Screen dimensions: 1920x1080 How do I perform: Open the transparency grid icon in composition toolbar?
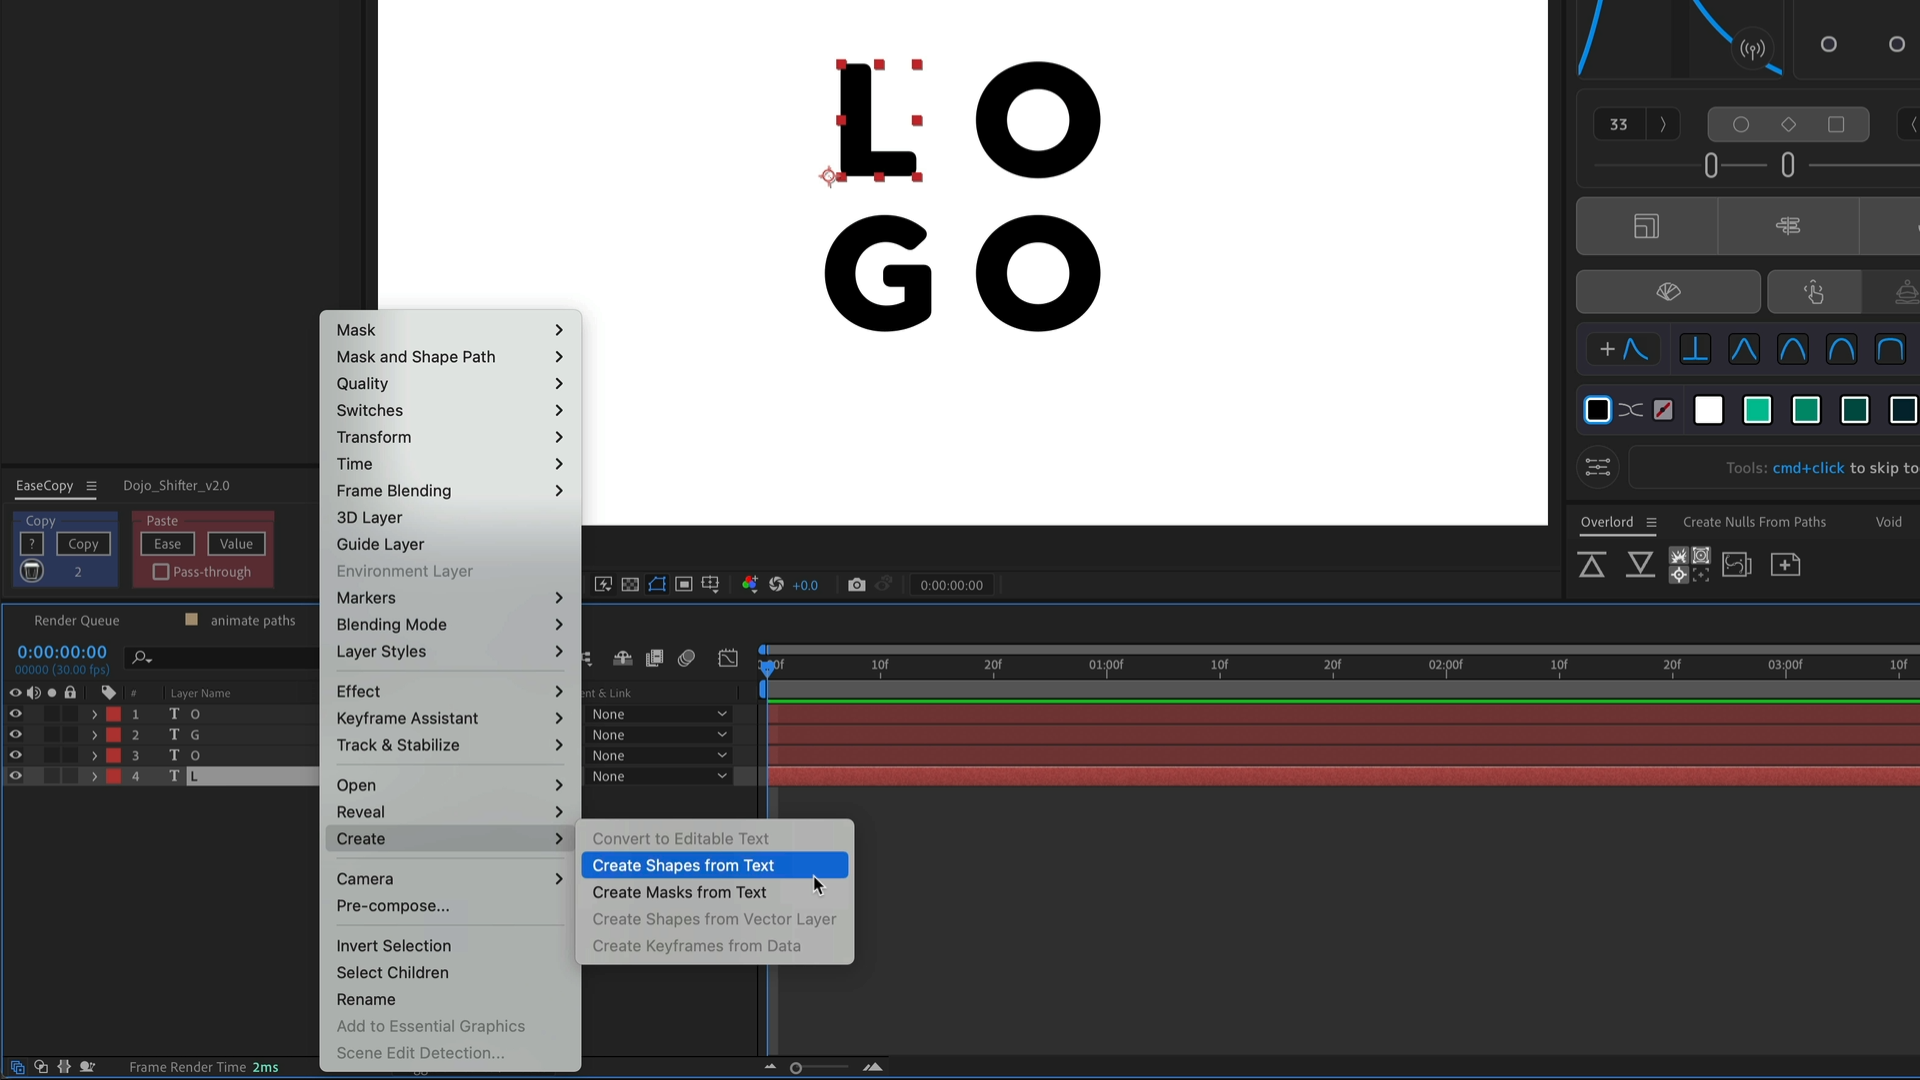point(630,585)
